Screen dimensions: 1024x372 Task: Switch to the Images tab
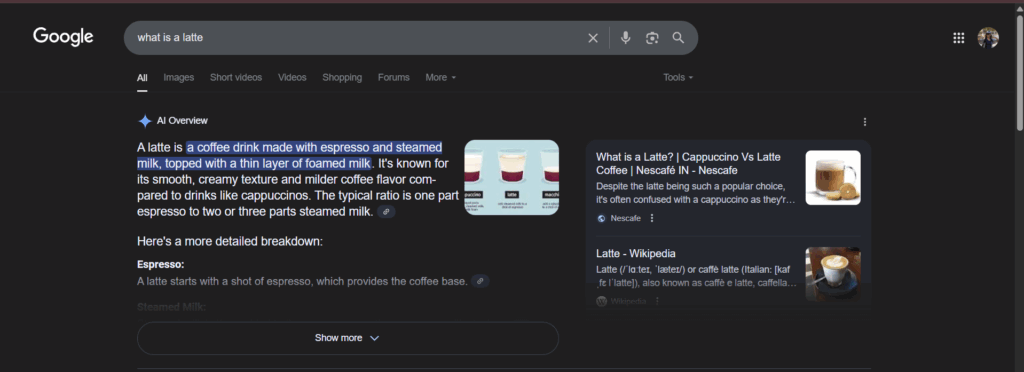click(x=179, y=78)
